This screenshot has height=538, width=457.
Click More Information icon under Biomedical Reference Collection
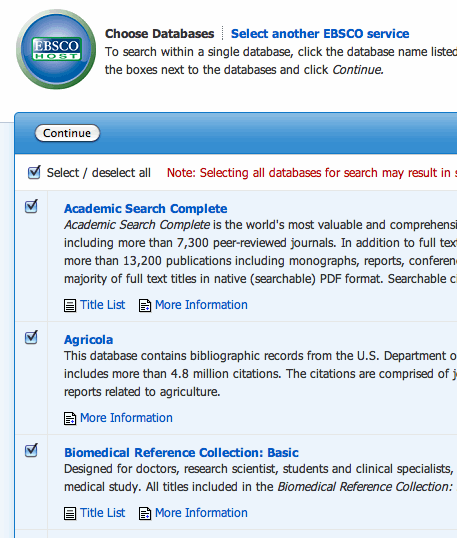(x=145, y=513)
